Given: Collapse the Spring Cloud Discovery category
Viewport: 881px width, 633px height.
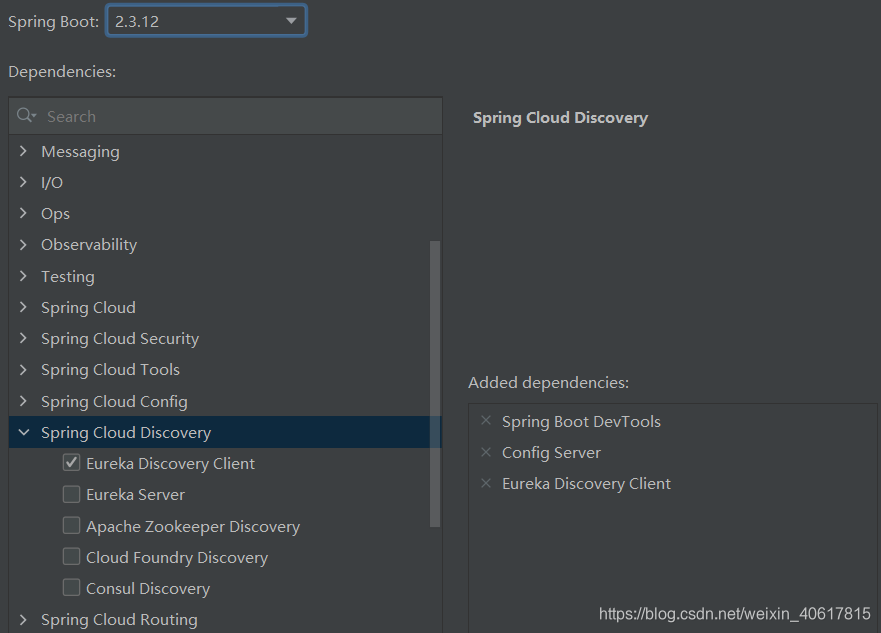Looking at the screenshot, I should [x=24, y=432].
